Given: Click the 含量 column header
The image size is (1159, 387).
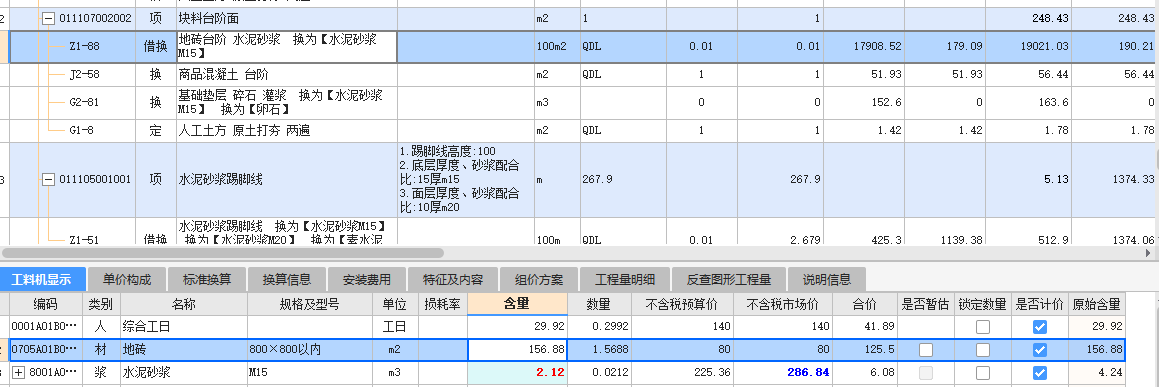Looking at the screenshot, I should [x=517, y=304].
